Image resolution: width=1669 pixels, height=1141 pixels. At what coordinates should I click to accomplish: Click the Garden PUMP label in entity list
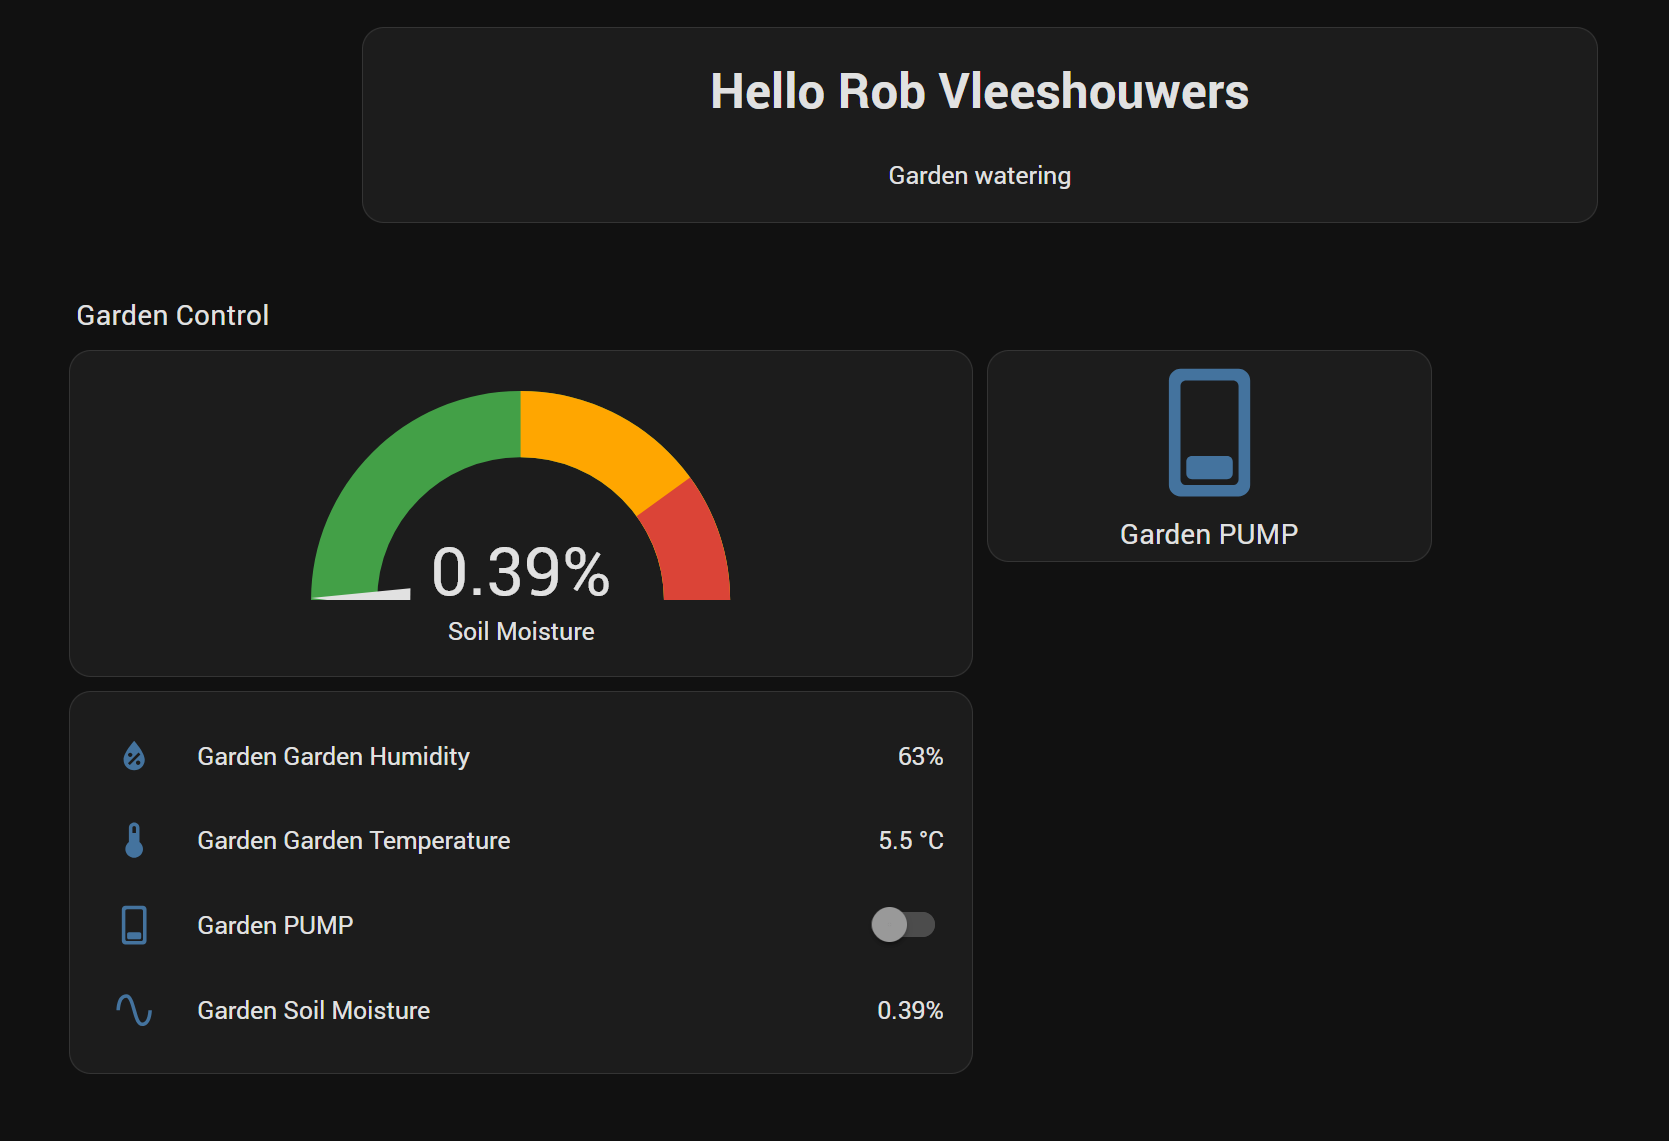click(x=275, y=925)
